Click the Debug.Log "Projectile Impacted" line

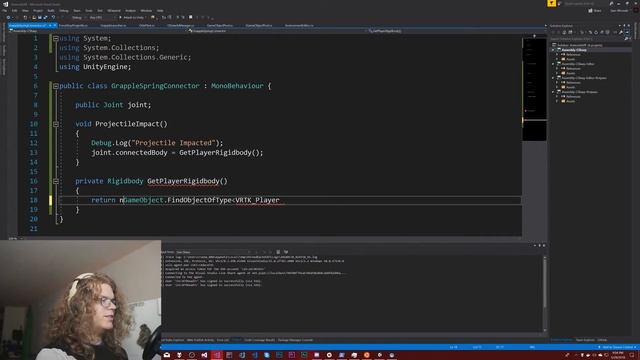tap(157, 143)
